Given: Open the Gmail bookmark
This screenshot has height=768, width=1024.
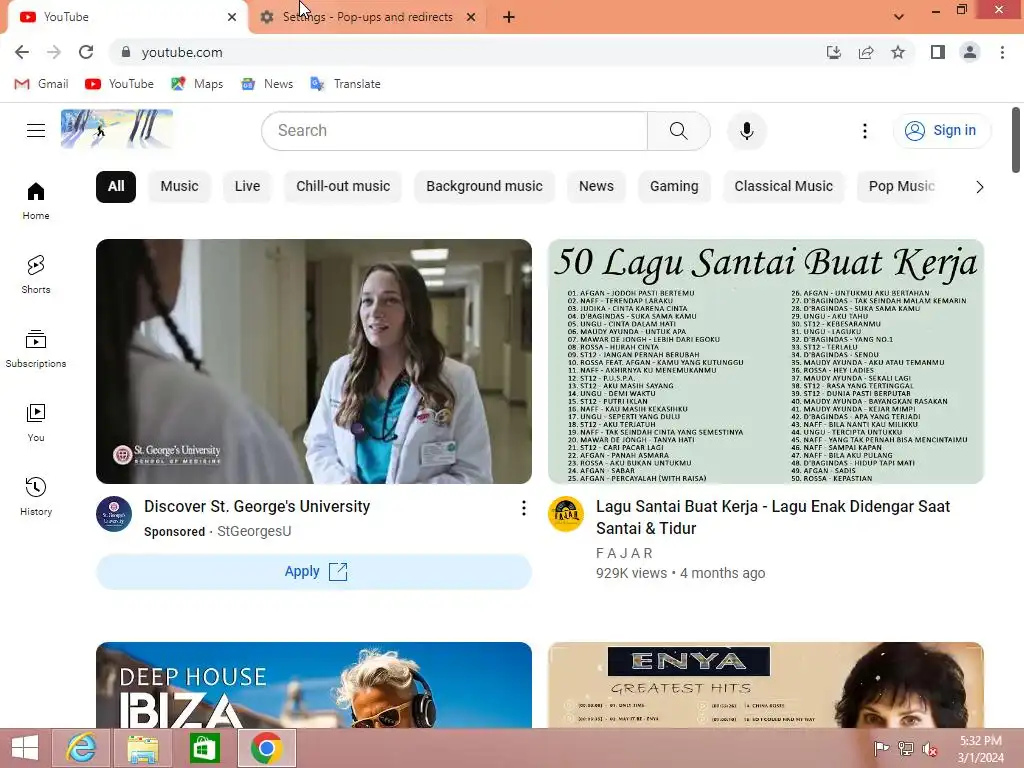Looking at the screenshot, I should [x=41, y=84].
